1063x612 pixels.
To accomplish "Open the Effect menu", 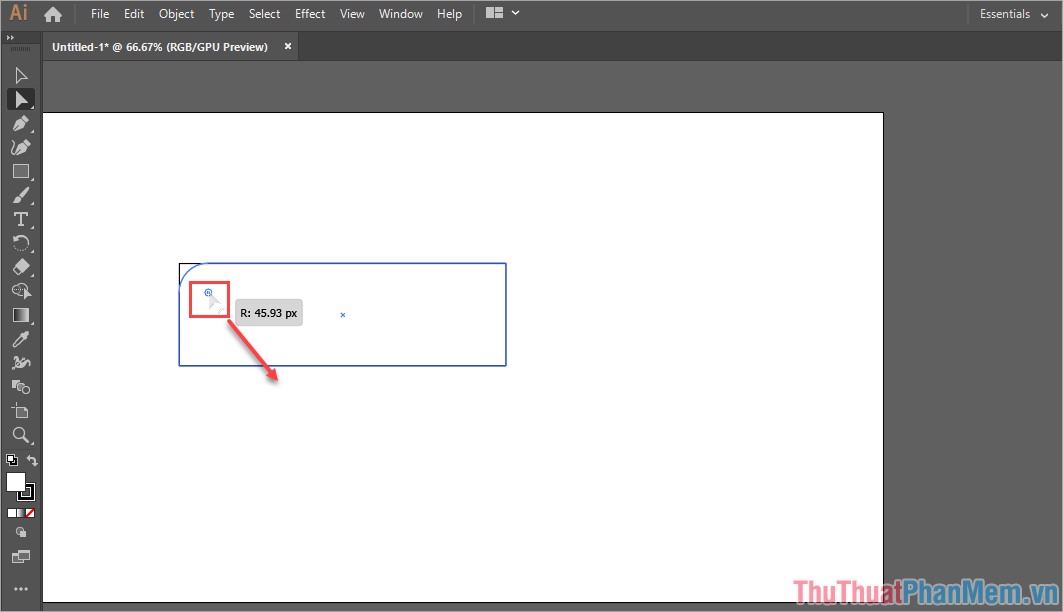I will point(310,14).
